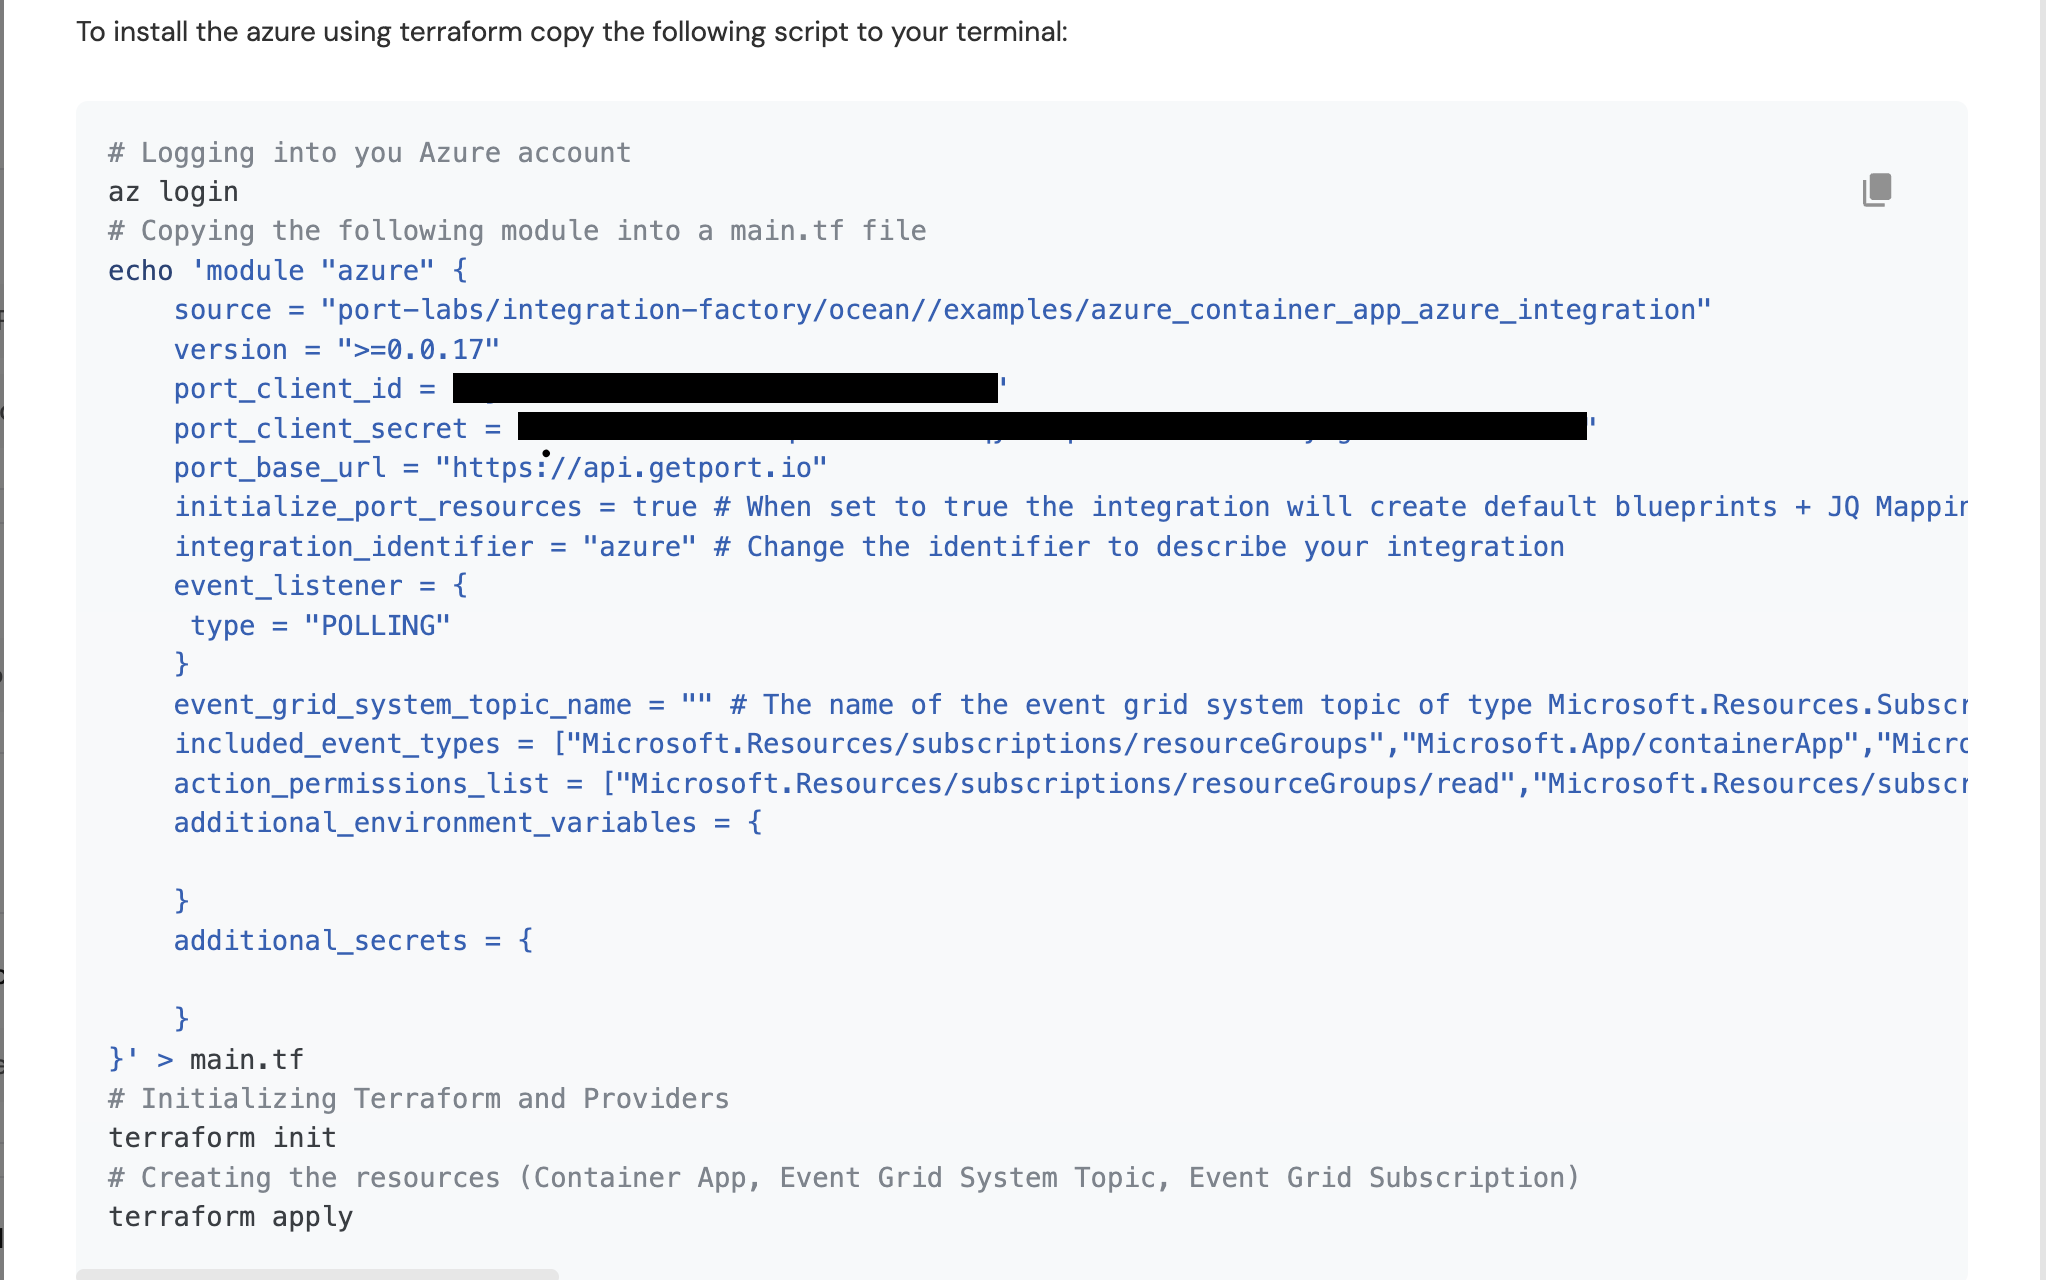Click the "terraform apply" command line
Image resolution: width=2046 pixels, height=1280 pixels.
tap(230, 1217)
